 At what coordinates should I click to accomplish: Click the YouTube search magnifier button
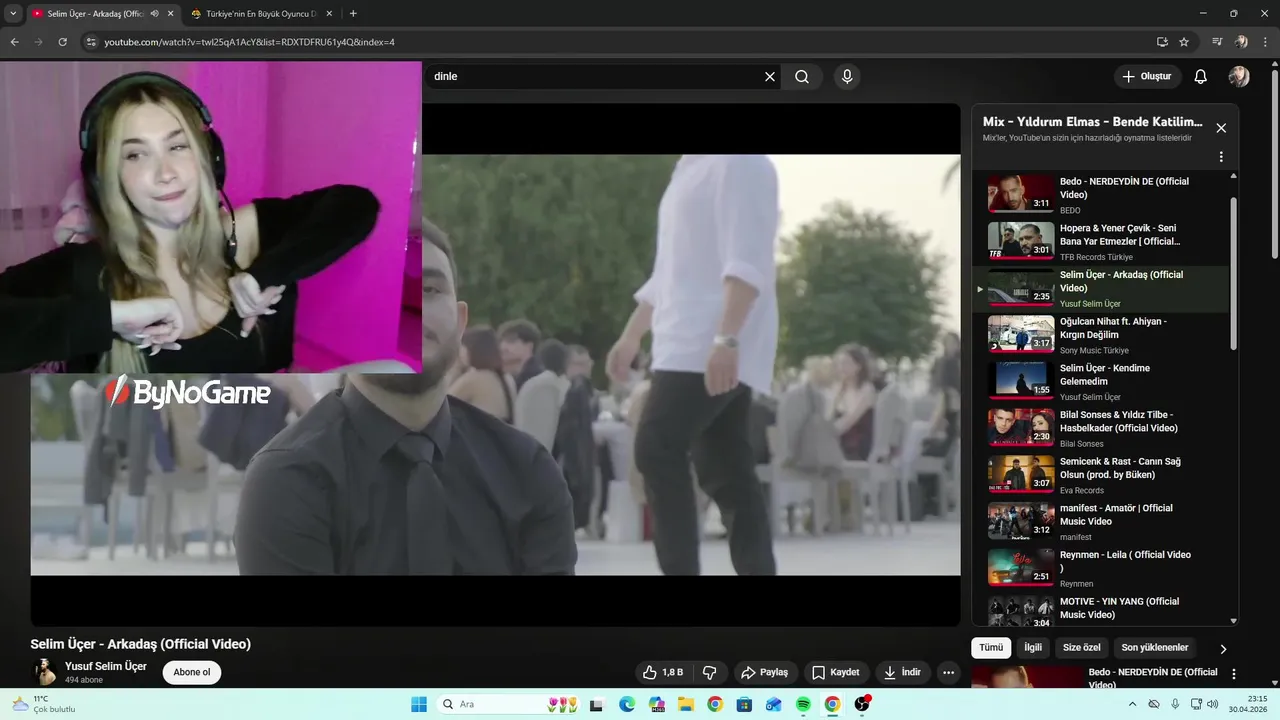point(802,77)
